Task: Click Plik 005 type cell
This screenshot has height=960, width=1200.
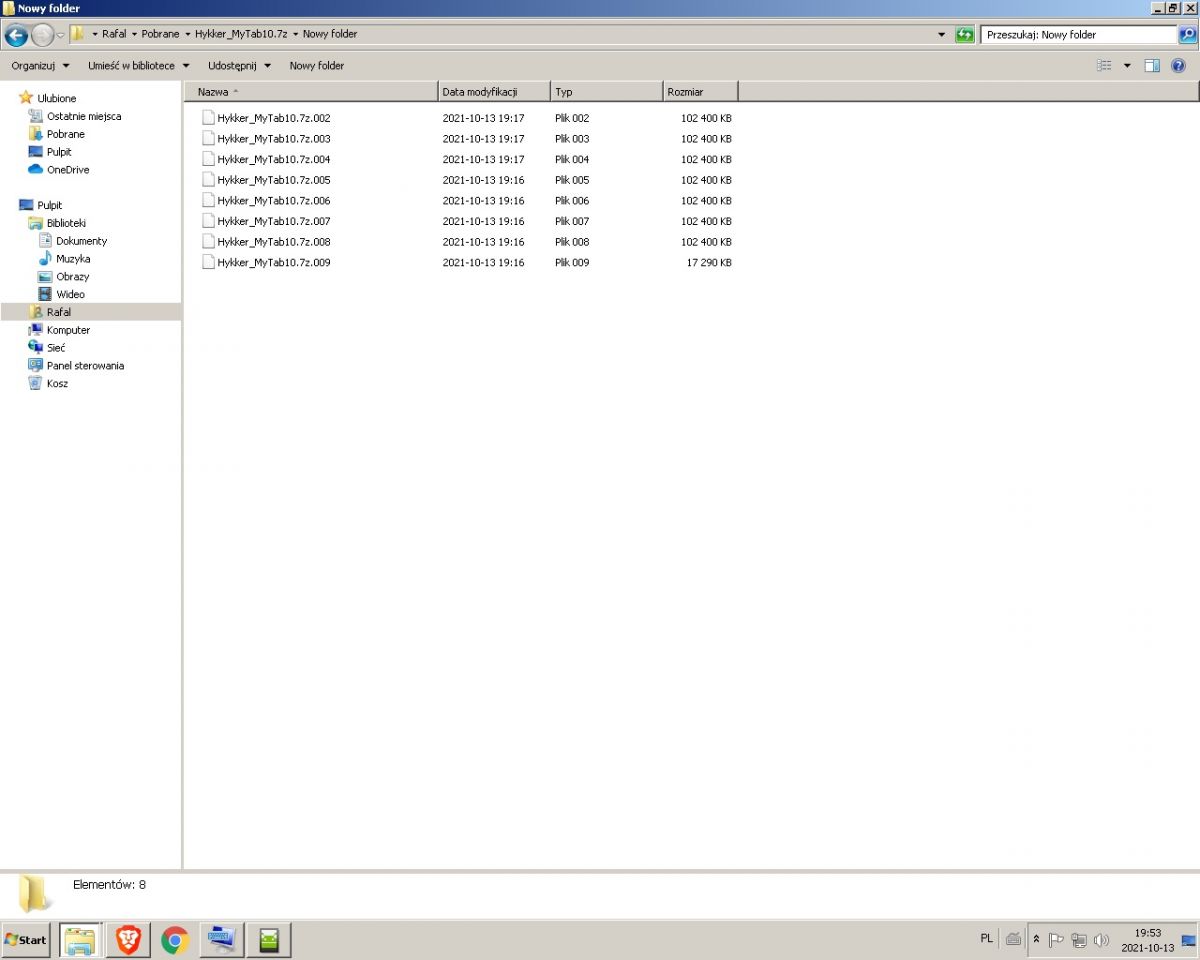Action: [x=572, y=180]
